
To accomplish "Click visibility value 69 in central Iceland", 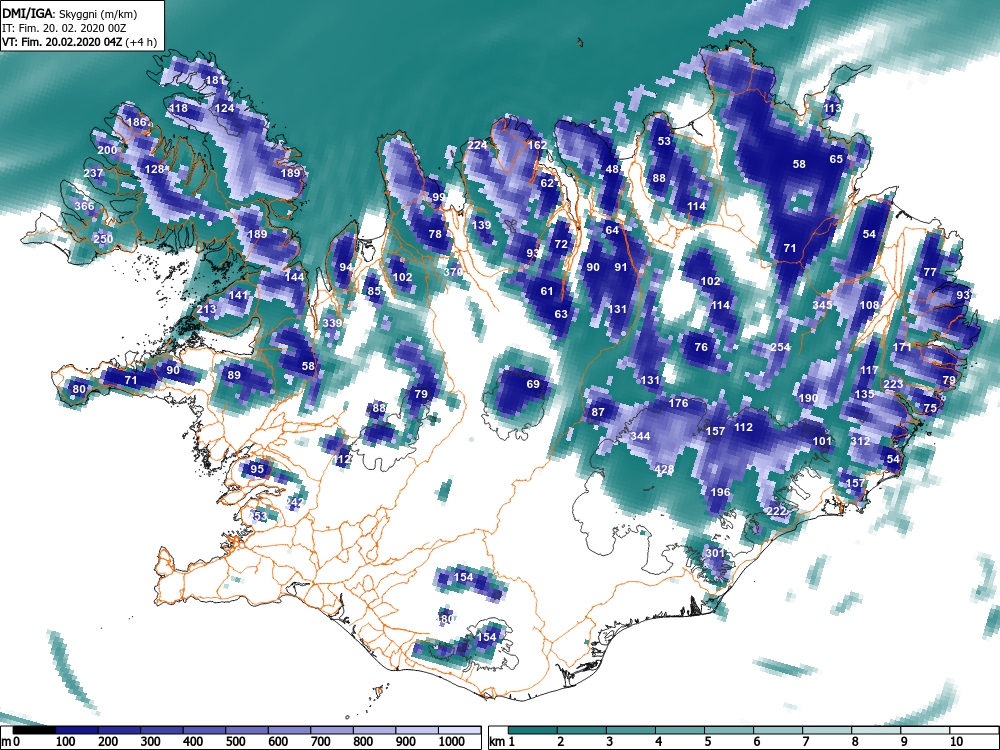I will 533,384.
